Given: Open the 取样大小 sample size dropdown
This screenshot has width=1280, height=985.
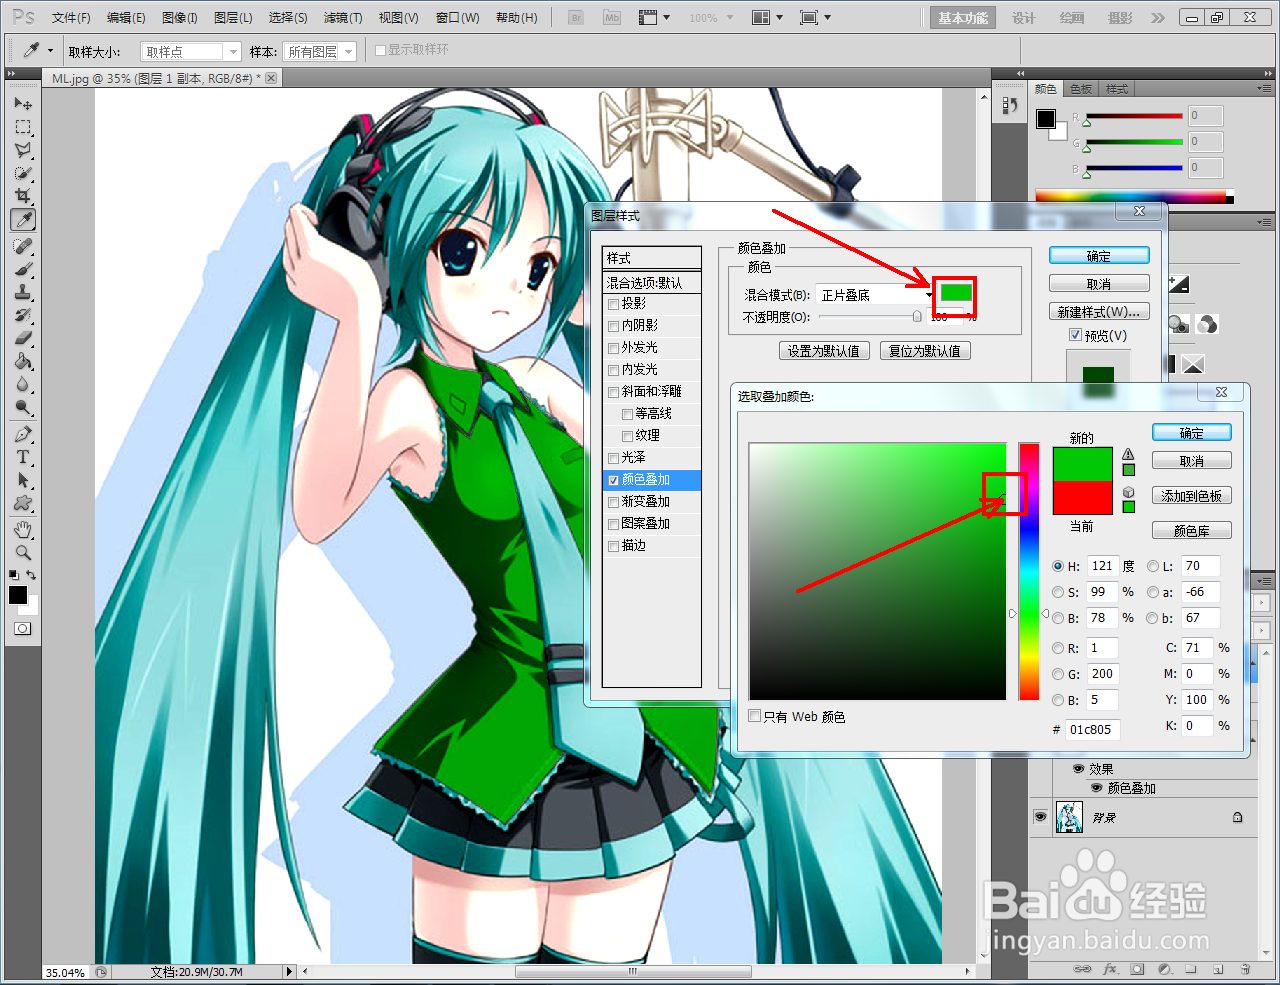Looking at the screenshot, I should [191, 51].
